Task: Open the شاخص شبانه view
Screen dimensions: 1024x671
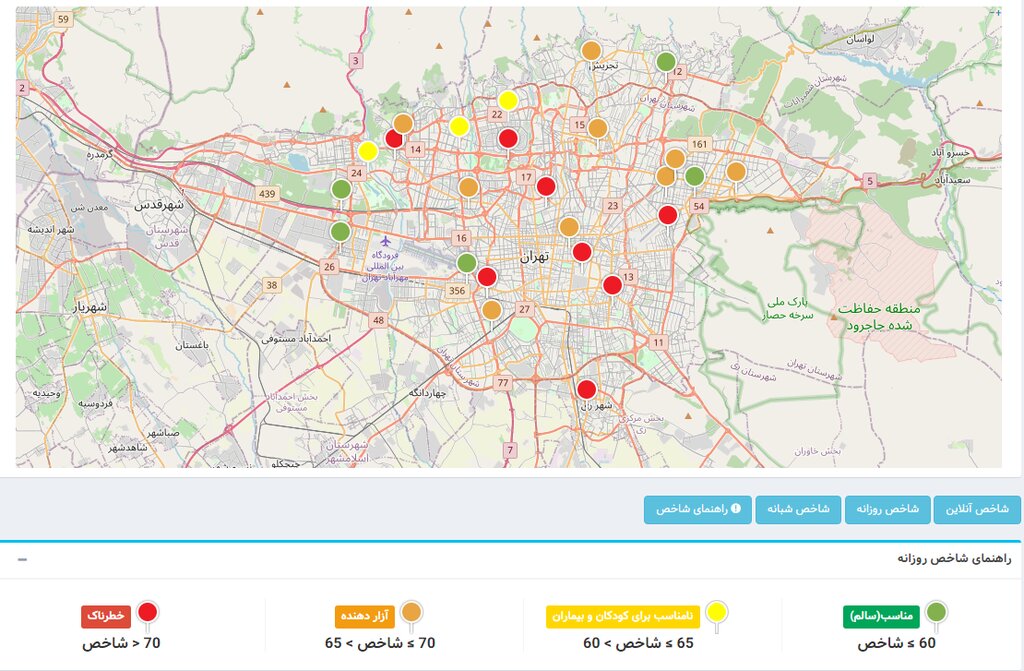Action: pyautogui.click(x=798, y=509)
